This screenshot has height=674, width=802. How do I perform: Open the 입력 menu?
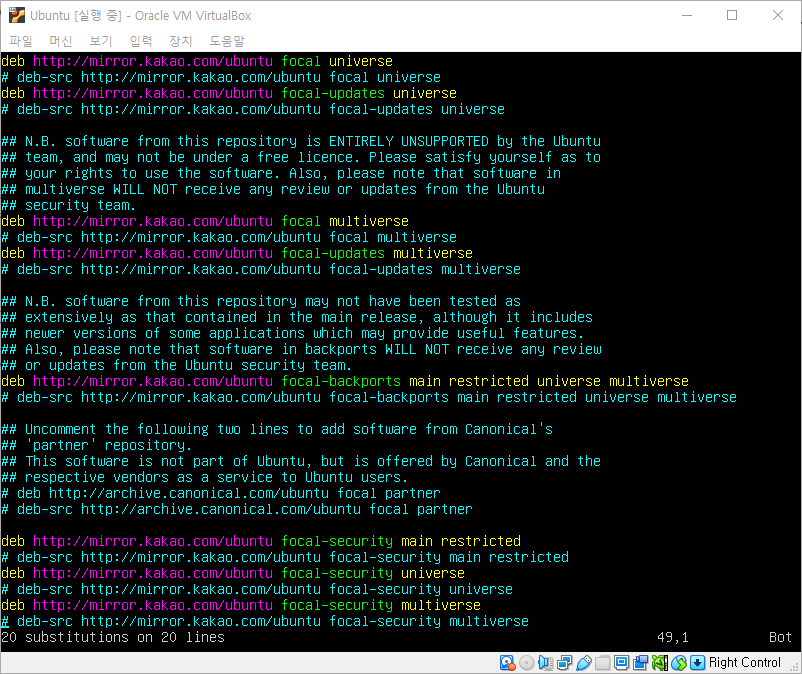coord(141,41)
